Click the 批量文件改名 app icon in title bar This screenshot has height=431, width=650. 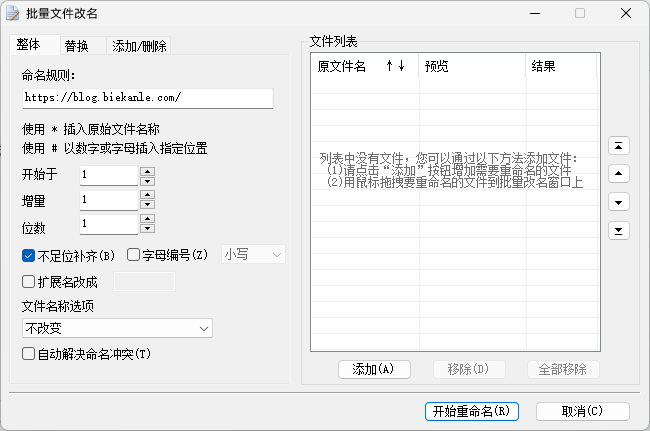[12, 13]
